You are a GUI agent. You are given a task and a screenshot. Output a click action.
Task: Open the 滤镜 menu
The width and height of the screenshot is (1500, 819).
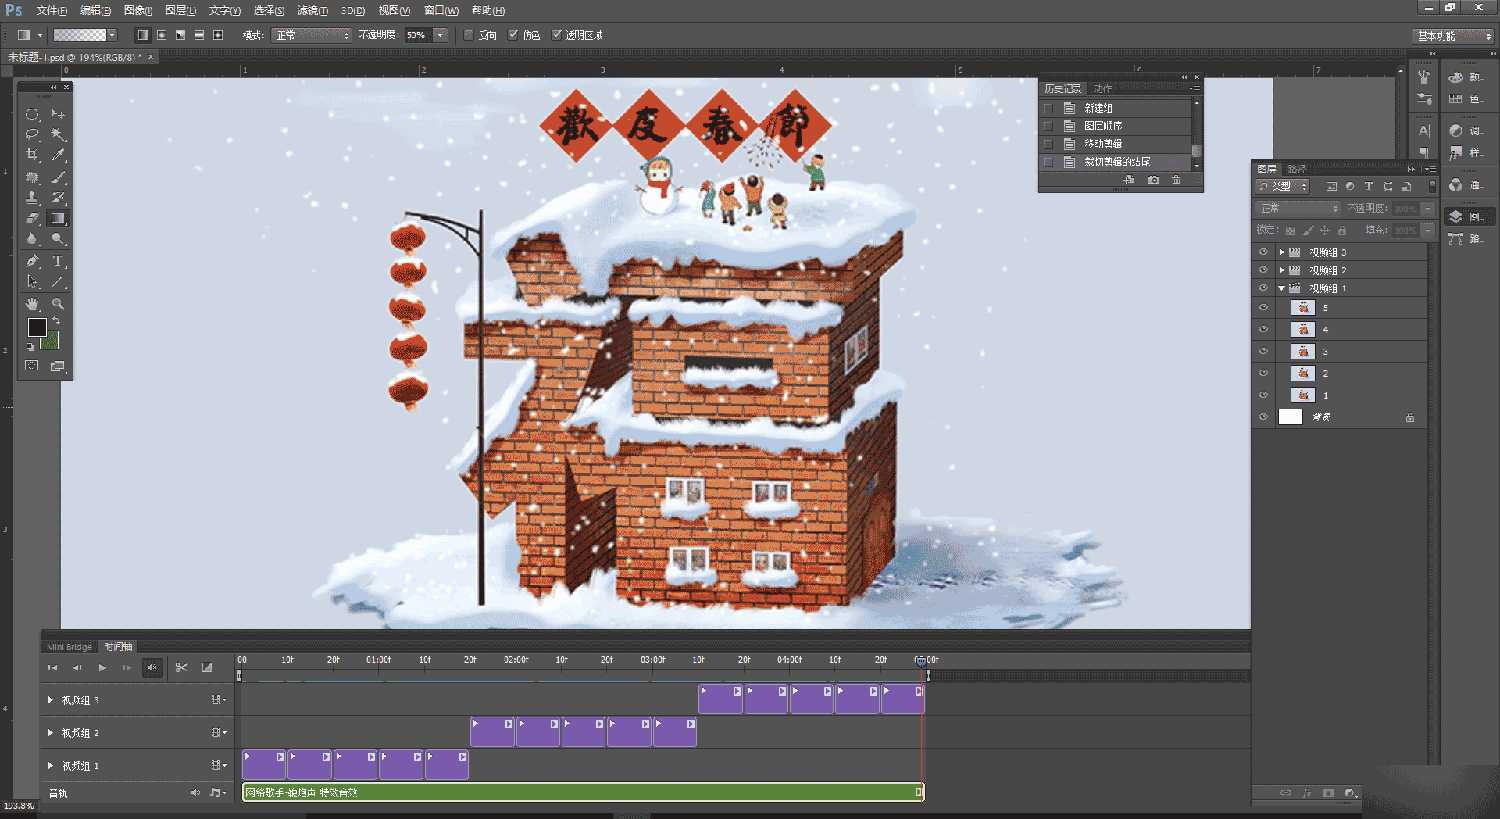(310, 10)
